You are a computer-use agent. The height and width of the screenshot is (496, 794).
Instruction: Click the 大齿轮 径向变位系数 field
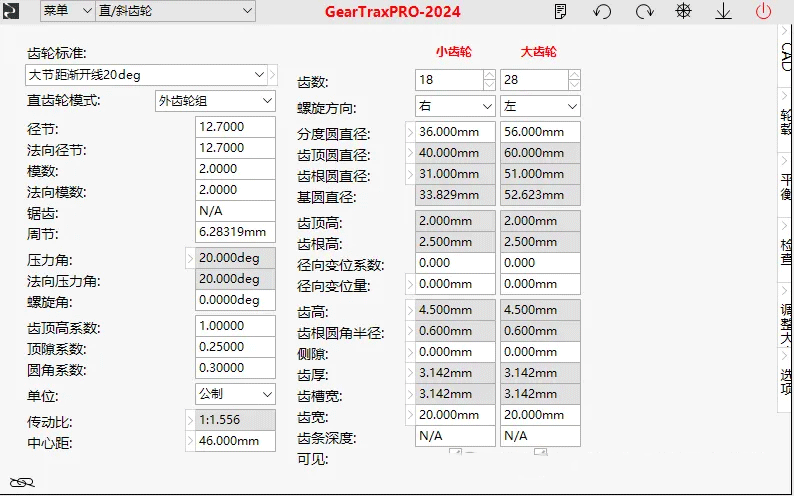pos(540,263)
